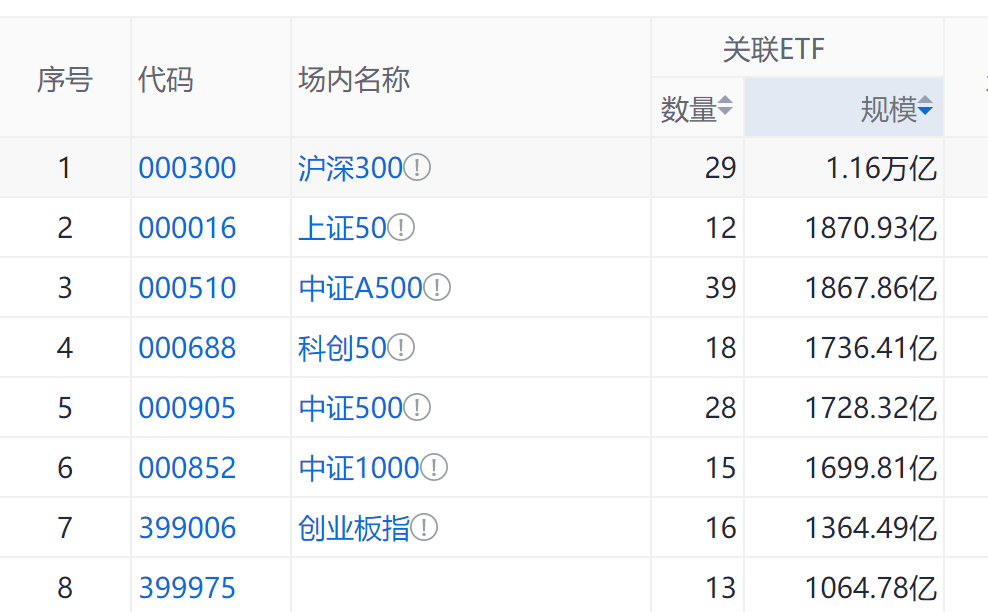This screenshot has height=612, width=988.
Task: Open the 沪深300 index name link
Action: [x=350, y=168]
